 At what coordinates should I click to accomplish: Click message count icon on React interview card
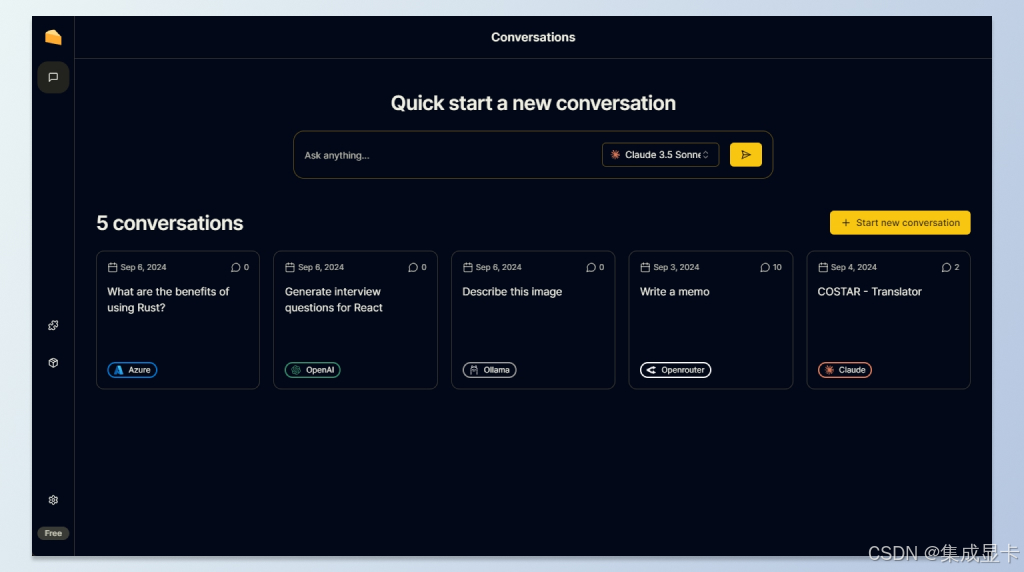[x=413, y=267]
